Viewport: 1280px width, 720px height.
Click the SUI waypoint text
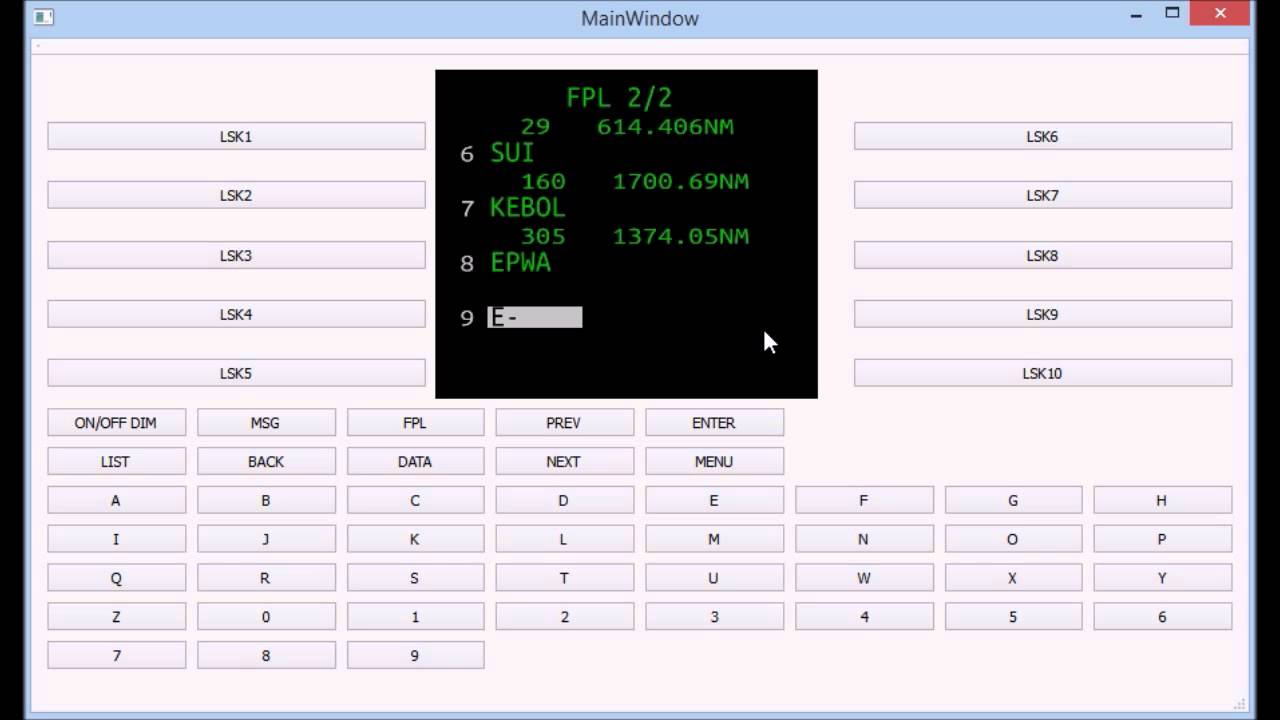click(512, 153)
